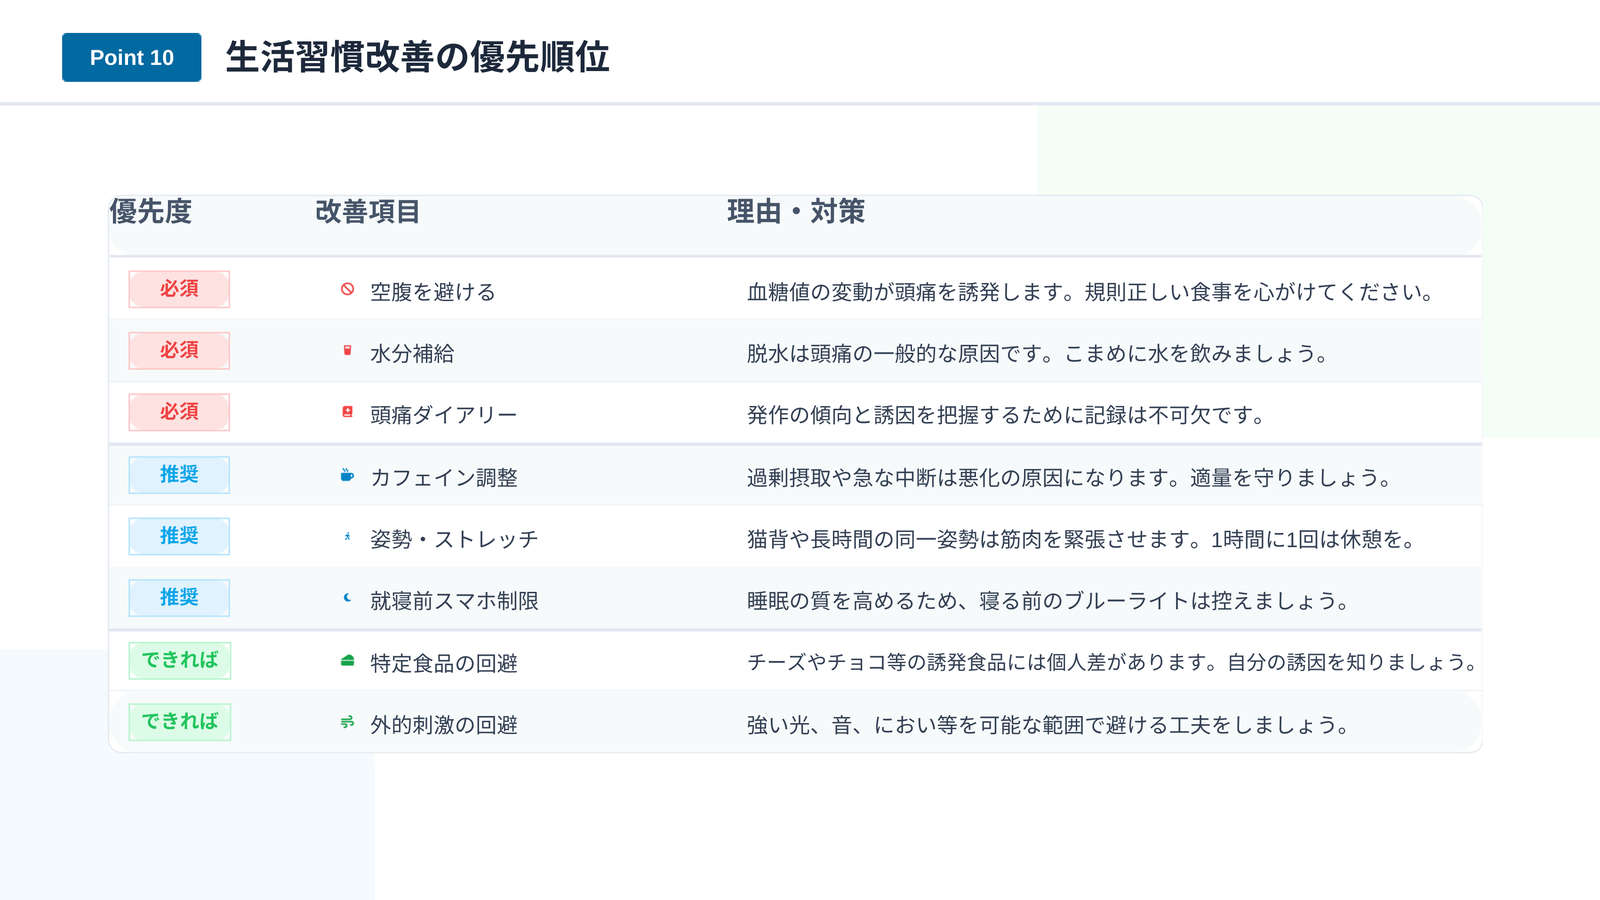This screenshot has width=1600, height=900.
Task: Select the text 水分補給
Action: tap(412, 354)
